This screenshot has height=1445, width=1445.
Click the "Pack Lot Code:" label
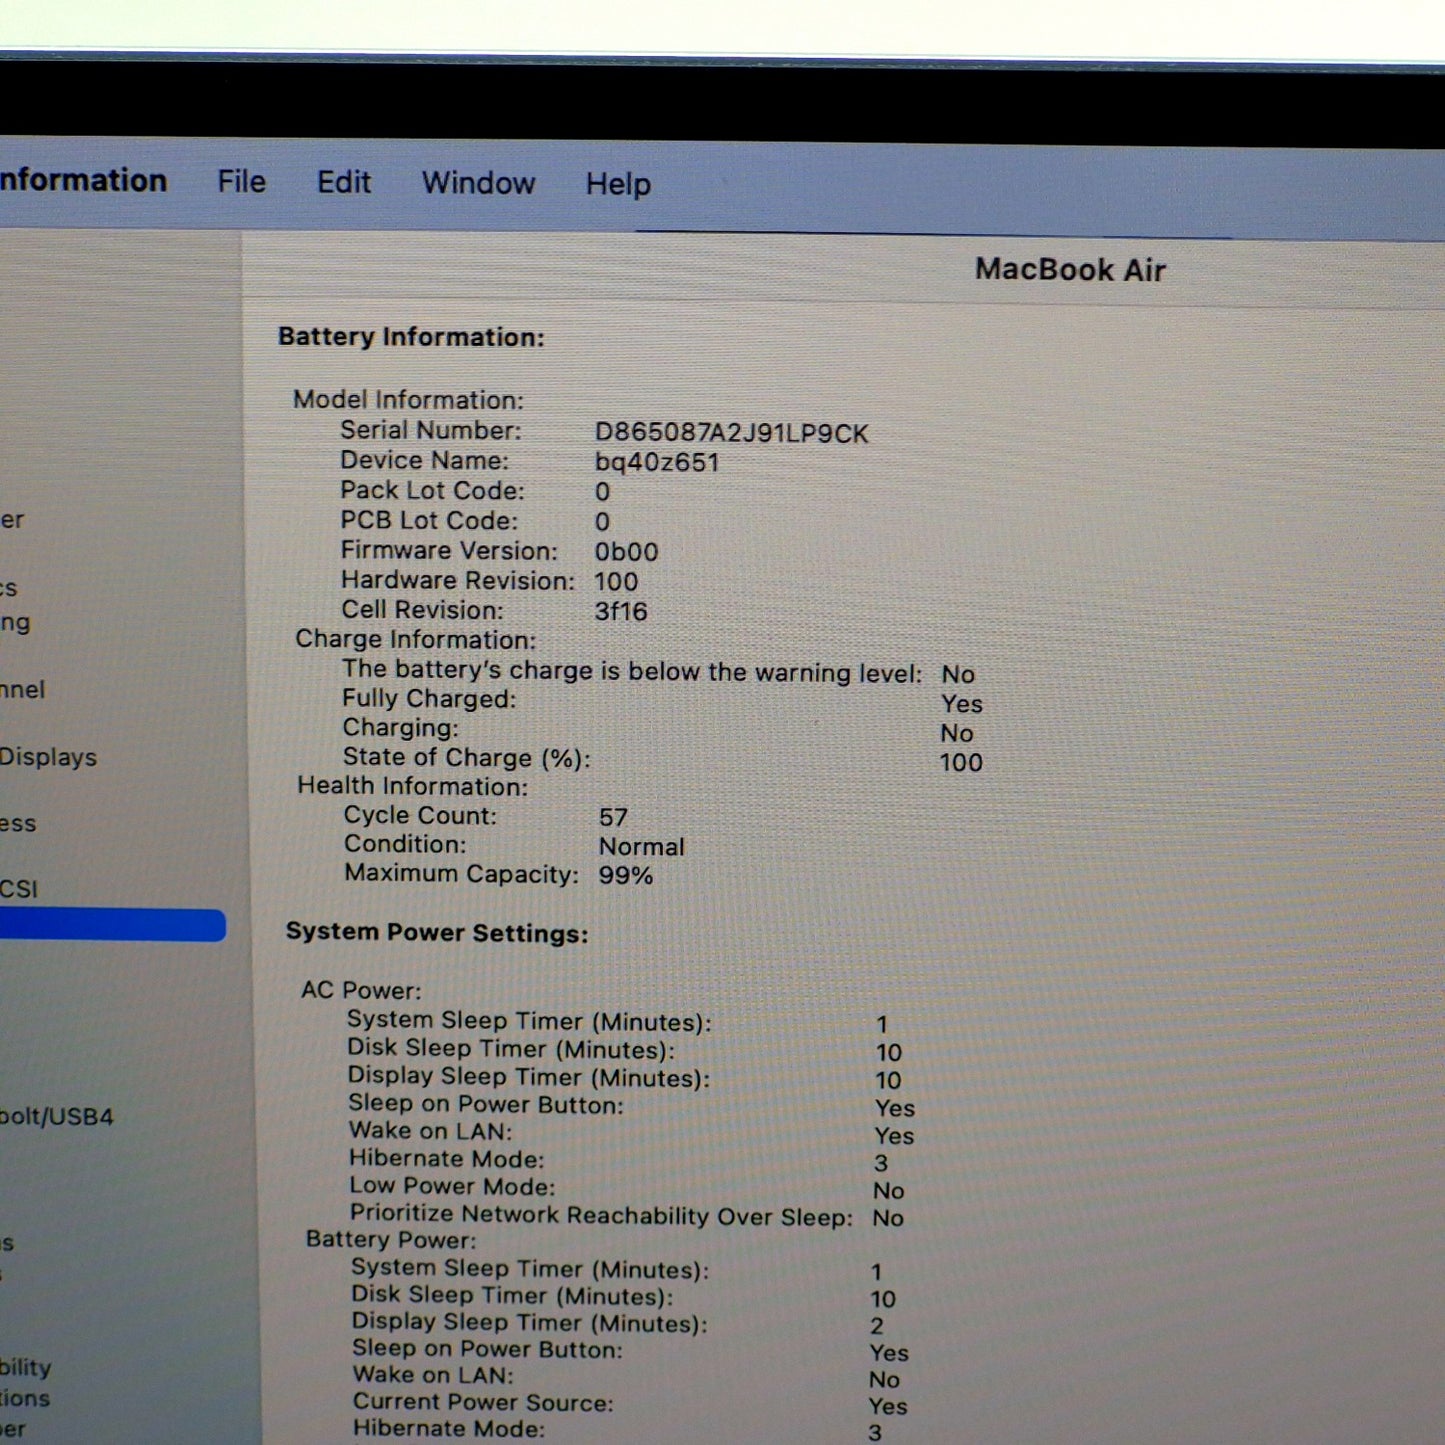click(432, 491)
